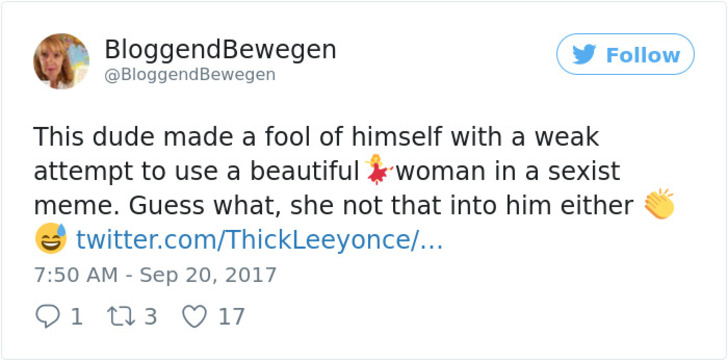Open the 7:50 AM - Sep 20, 2017 timestamp
728x361 pixels.
pos(155,275)
